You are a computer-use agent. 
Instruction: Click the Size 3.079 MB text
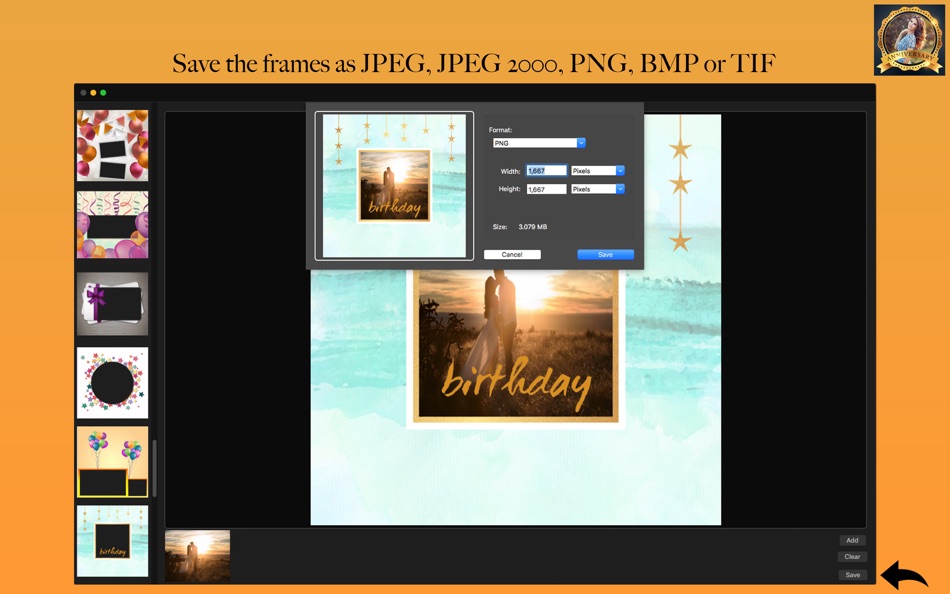pos(520,227)
